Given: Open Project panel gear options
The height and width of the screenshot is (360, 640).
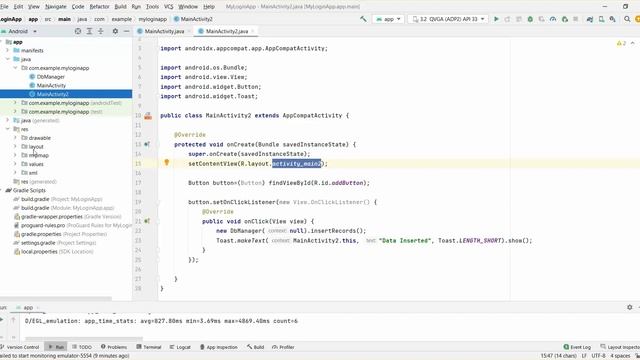Looking at the screenshot, I should 115,31.
